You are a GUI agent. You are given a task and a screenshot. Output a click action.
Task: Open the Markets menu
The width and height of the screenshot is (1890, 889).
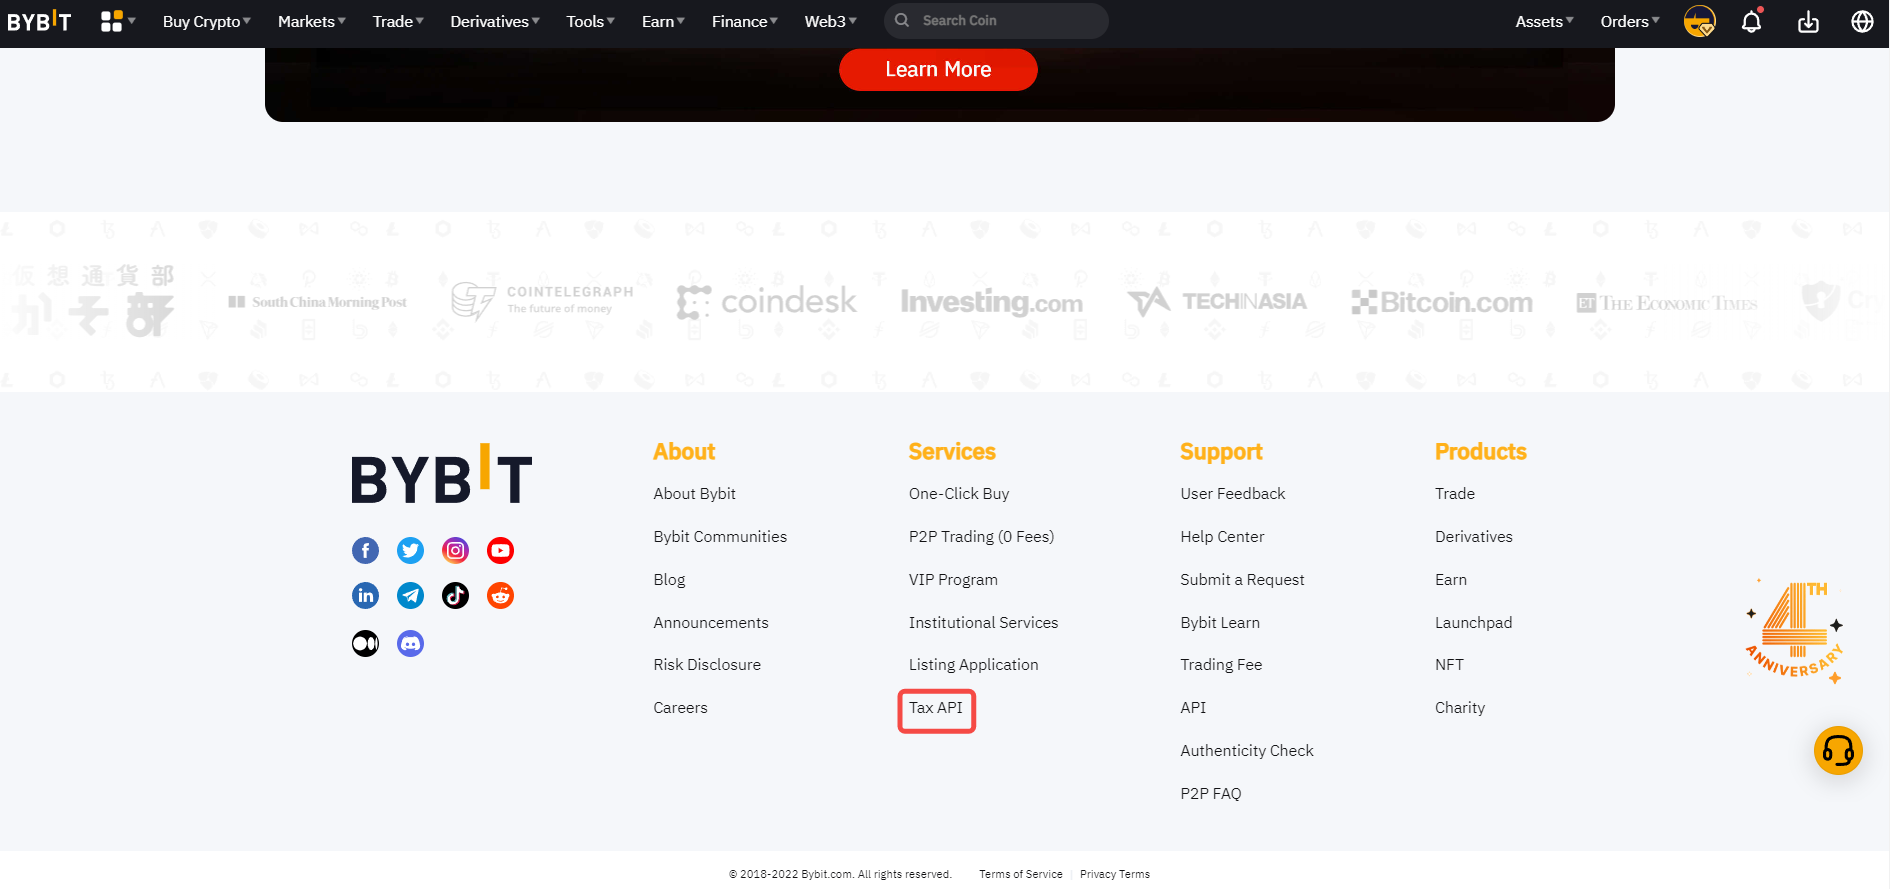tap(311, 22)
